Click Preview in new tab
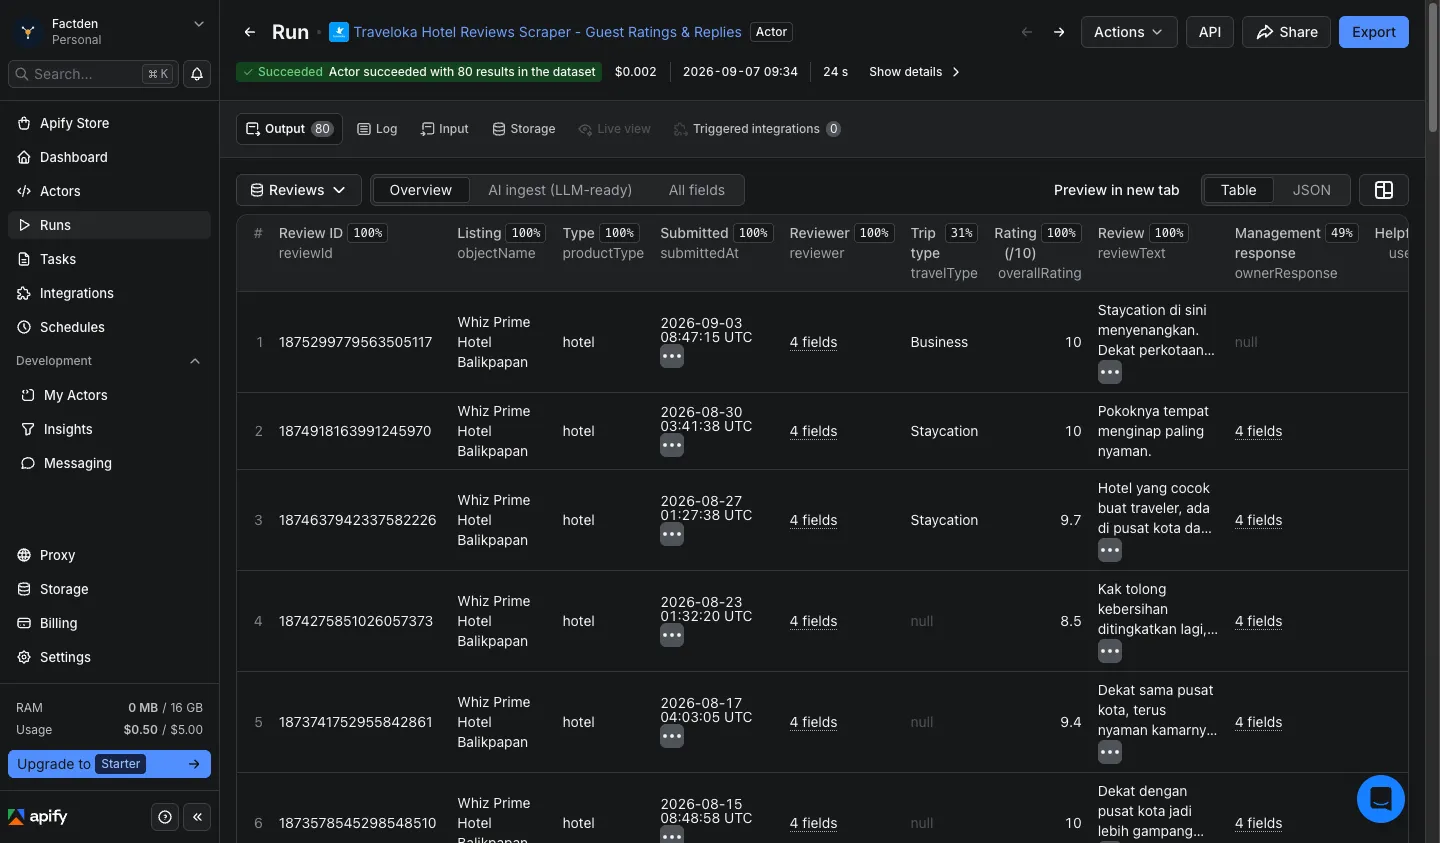This screenshot has height=843, width=1440. click(x=1116, y=190)
